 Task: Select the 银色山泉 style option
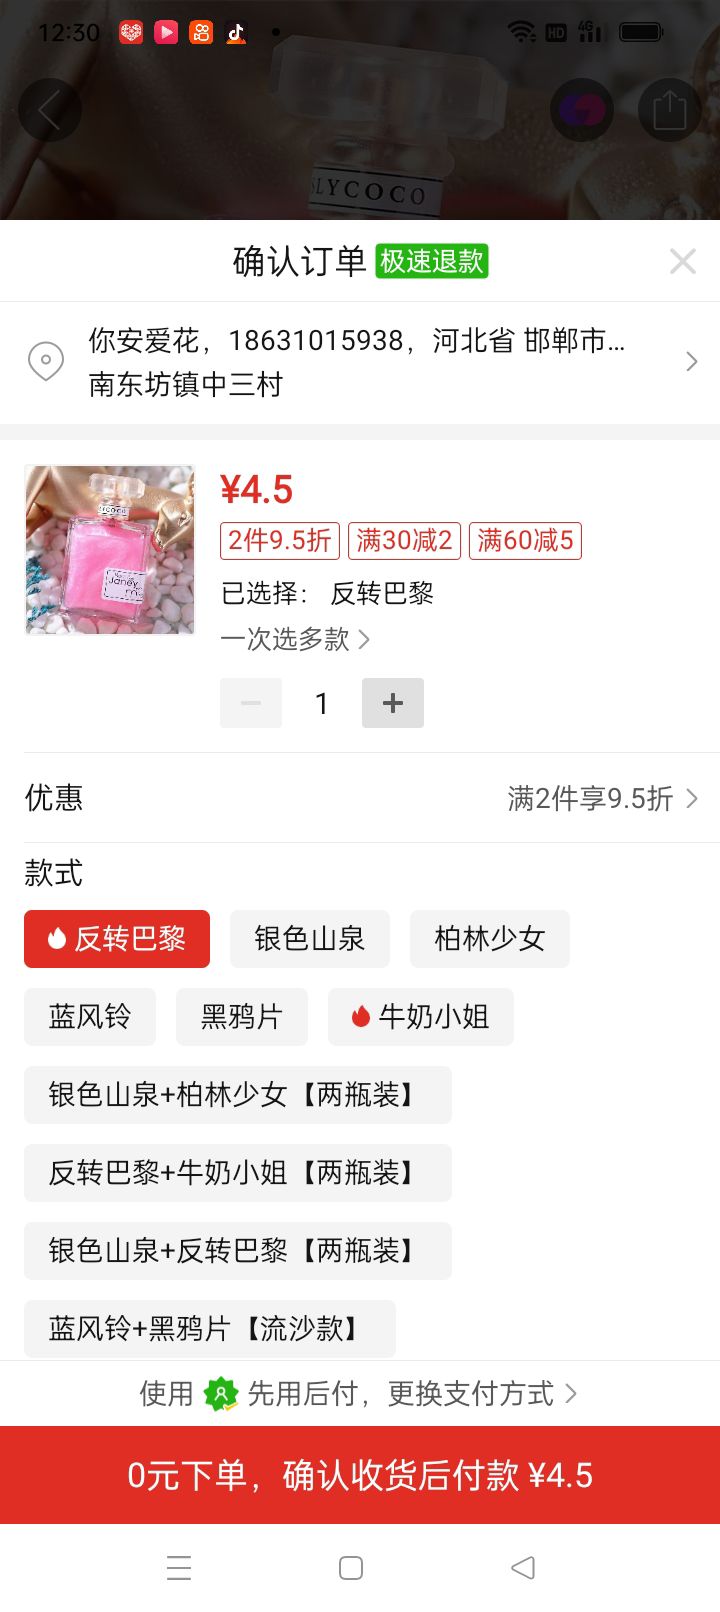coord(310,939)
